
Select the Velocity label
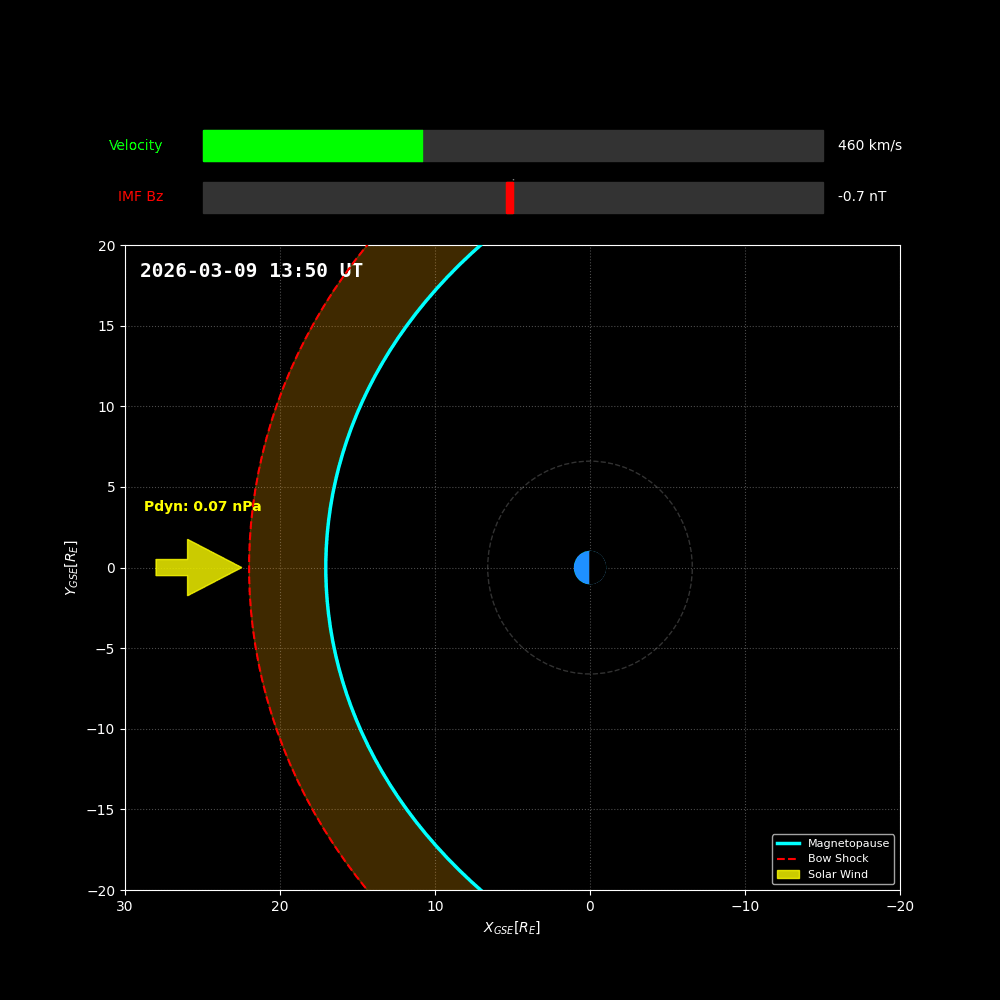[x=136, y=145]
